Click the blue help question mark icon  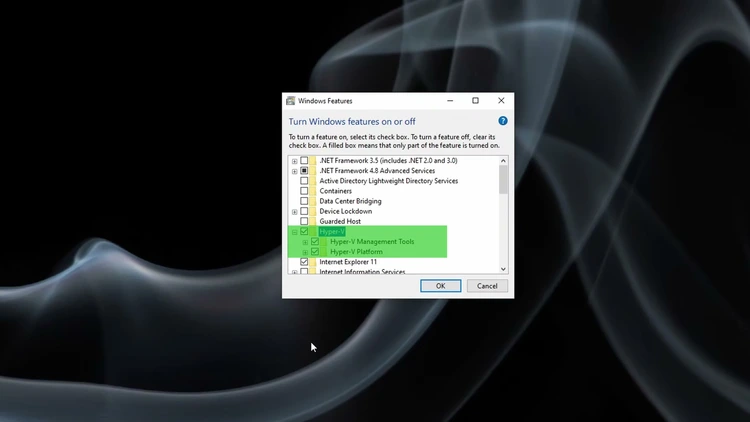(502, 121)
